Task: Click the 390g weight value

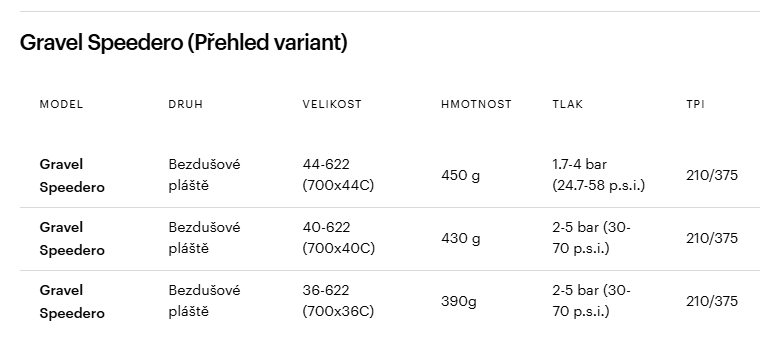Action: click(x=459, y=301)
